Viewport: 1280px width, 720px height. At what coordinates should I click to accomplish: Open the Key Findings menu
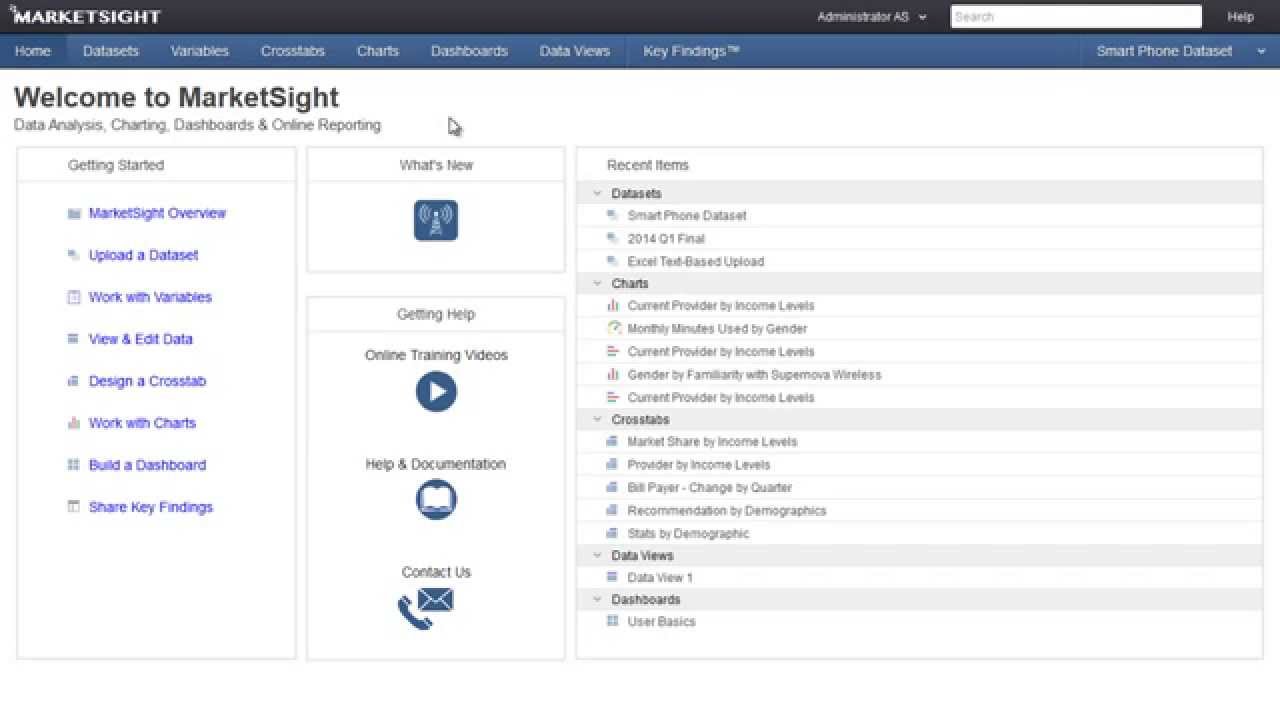[692, 51]
